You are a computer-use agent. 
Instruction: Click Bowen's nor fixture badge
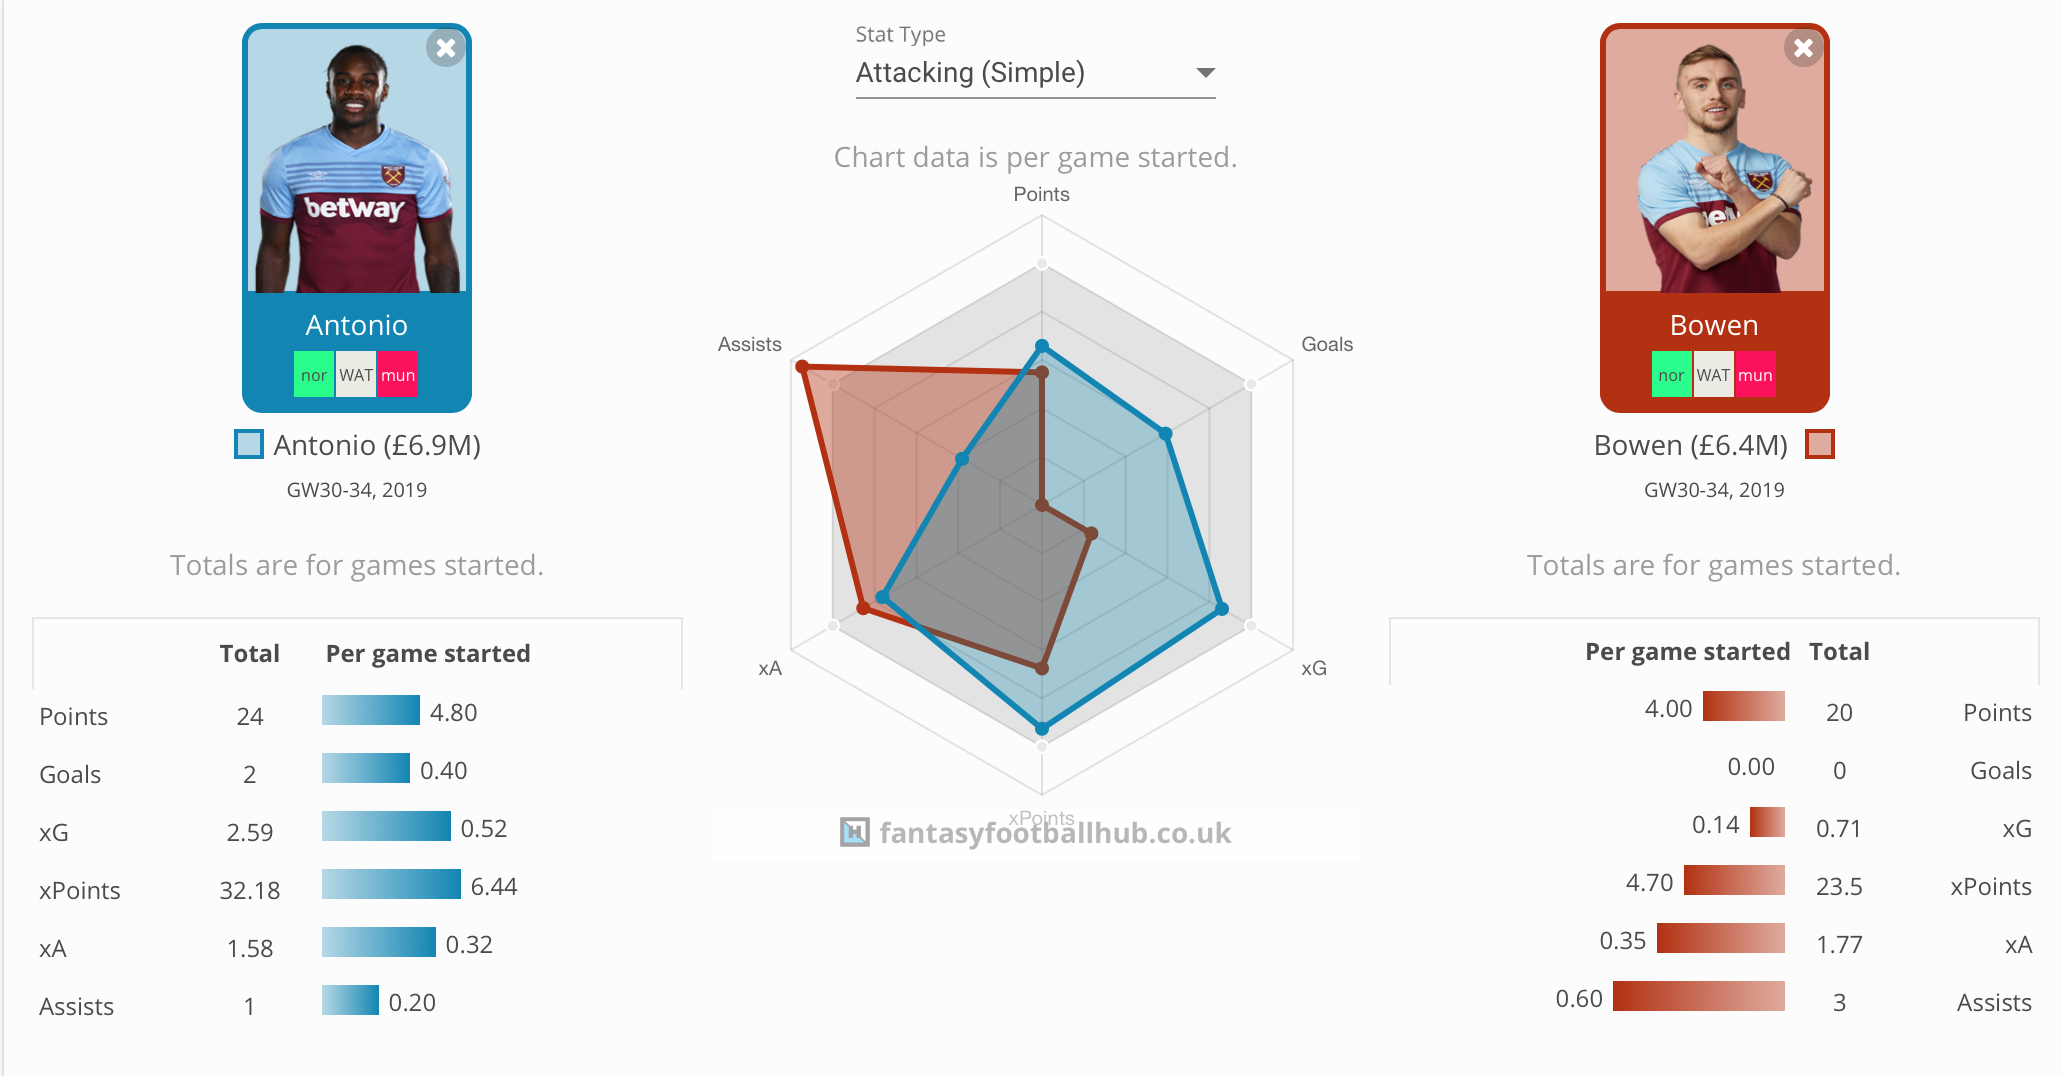(1671, 375)
